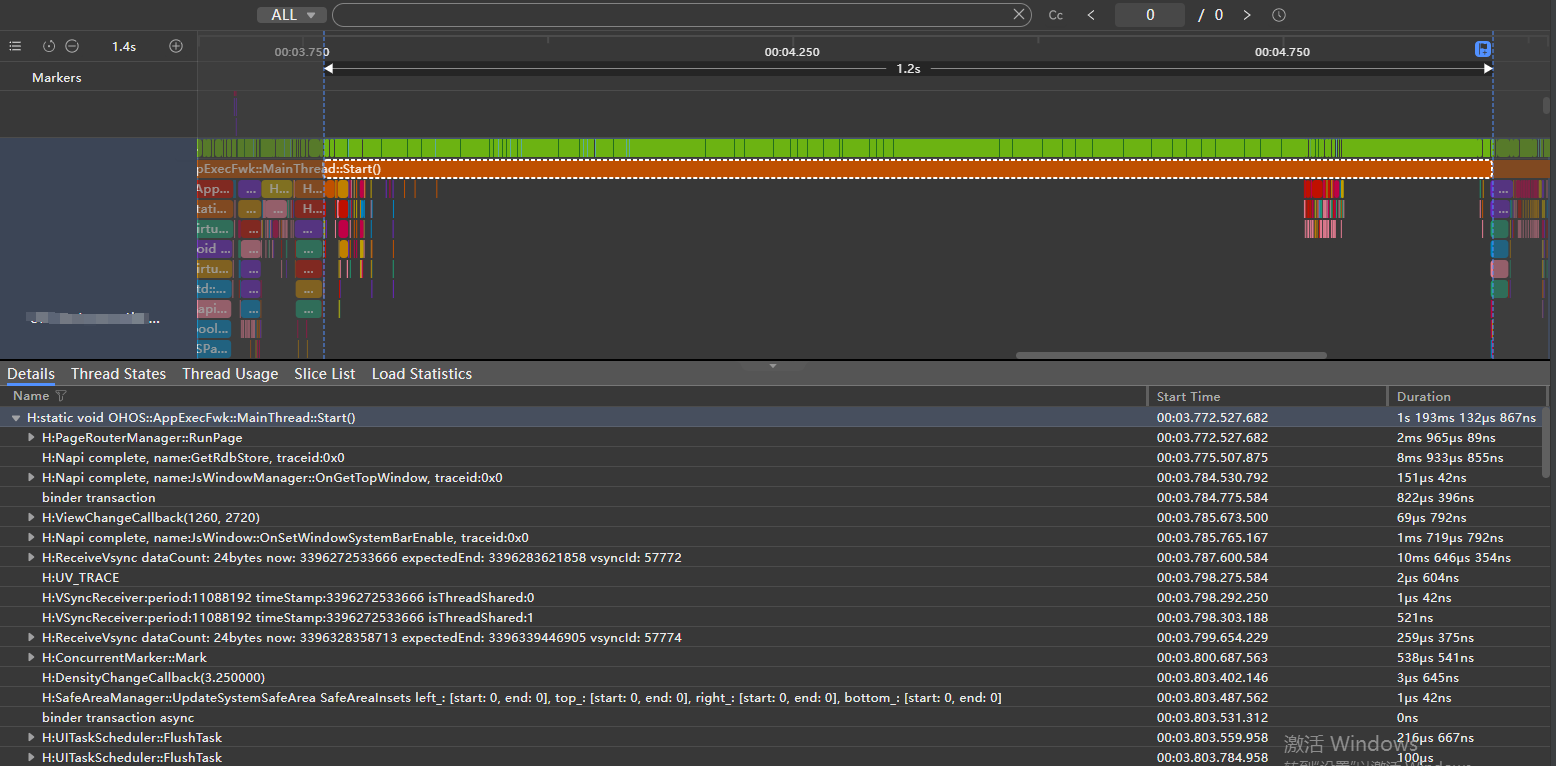Expand the PageRouterManager::RunPage row

pos(31,438)
